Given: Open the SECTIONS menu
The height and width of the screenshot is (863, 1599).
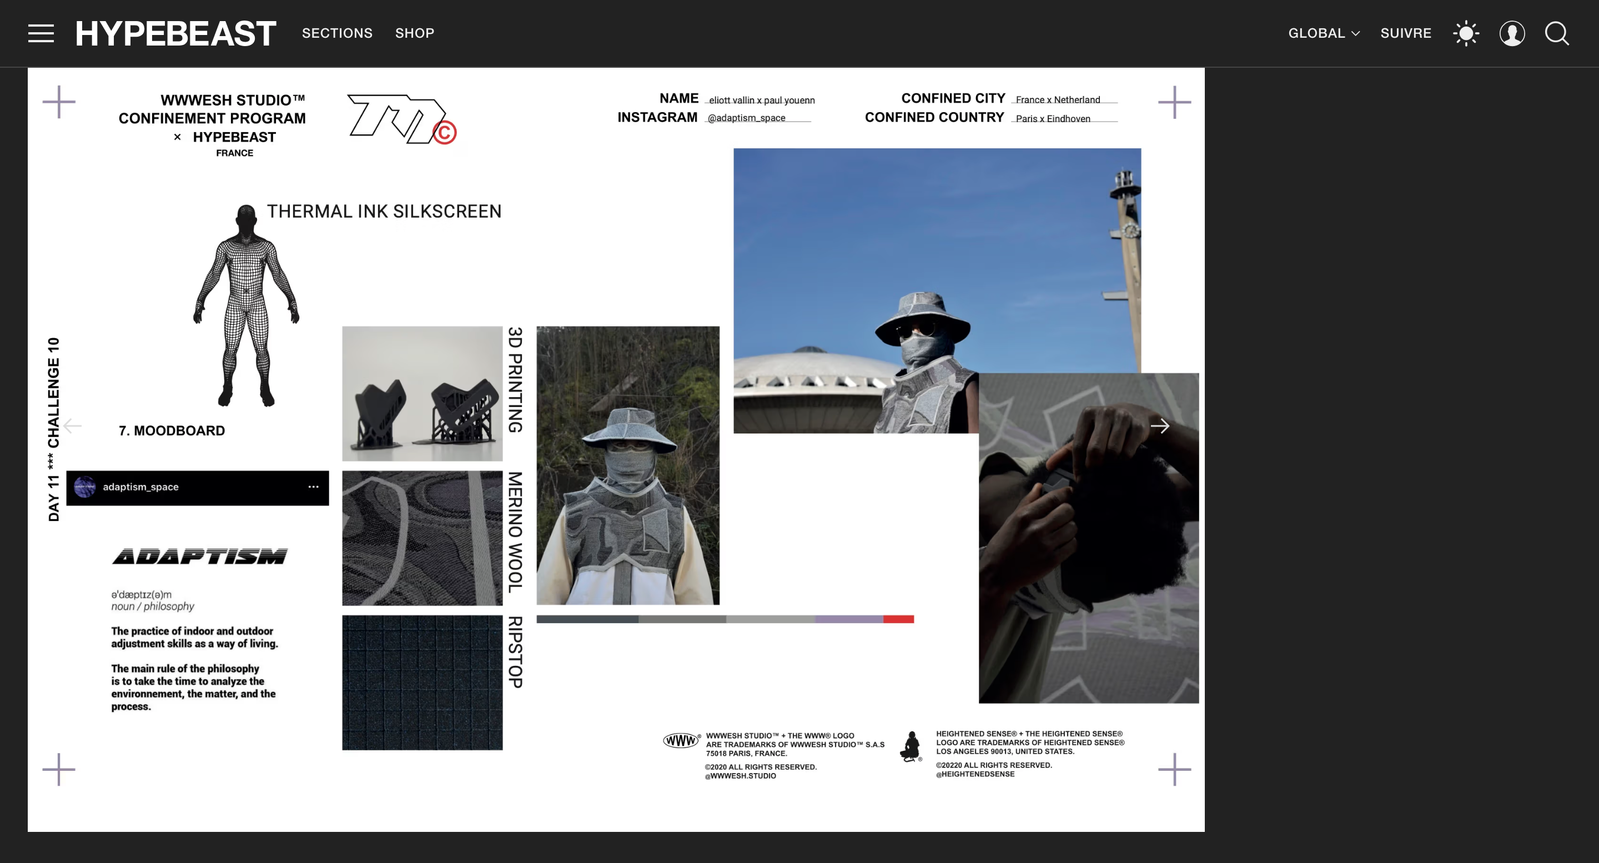Looking at the screenshot, I should tap(337, 33).
